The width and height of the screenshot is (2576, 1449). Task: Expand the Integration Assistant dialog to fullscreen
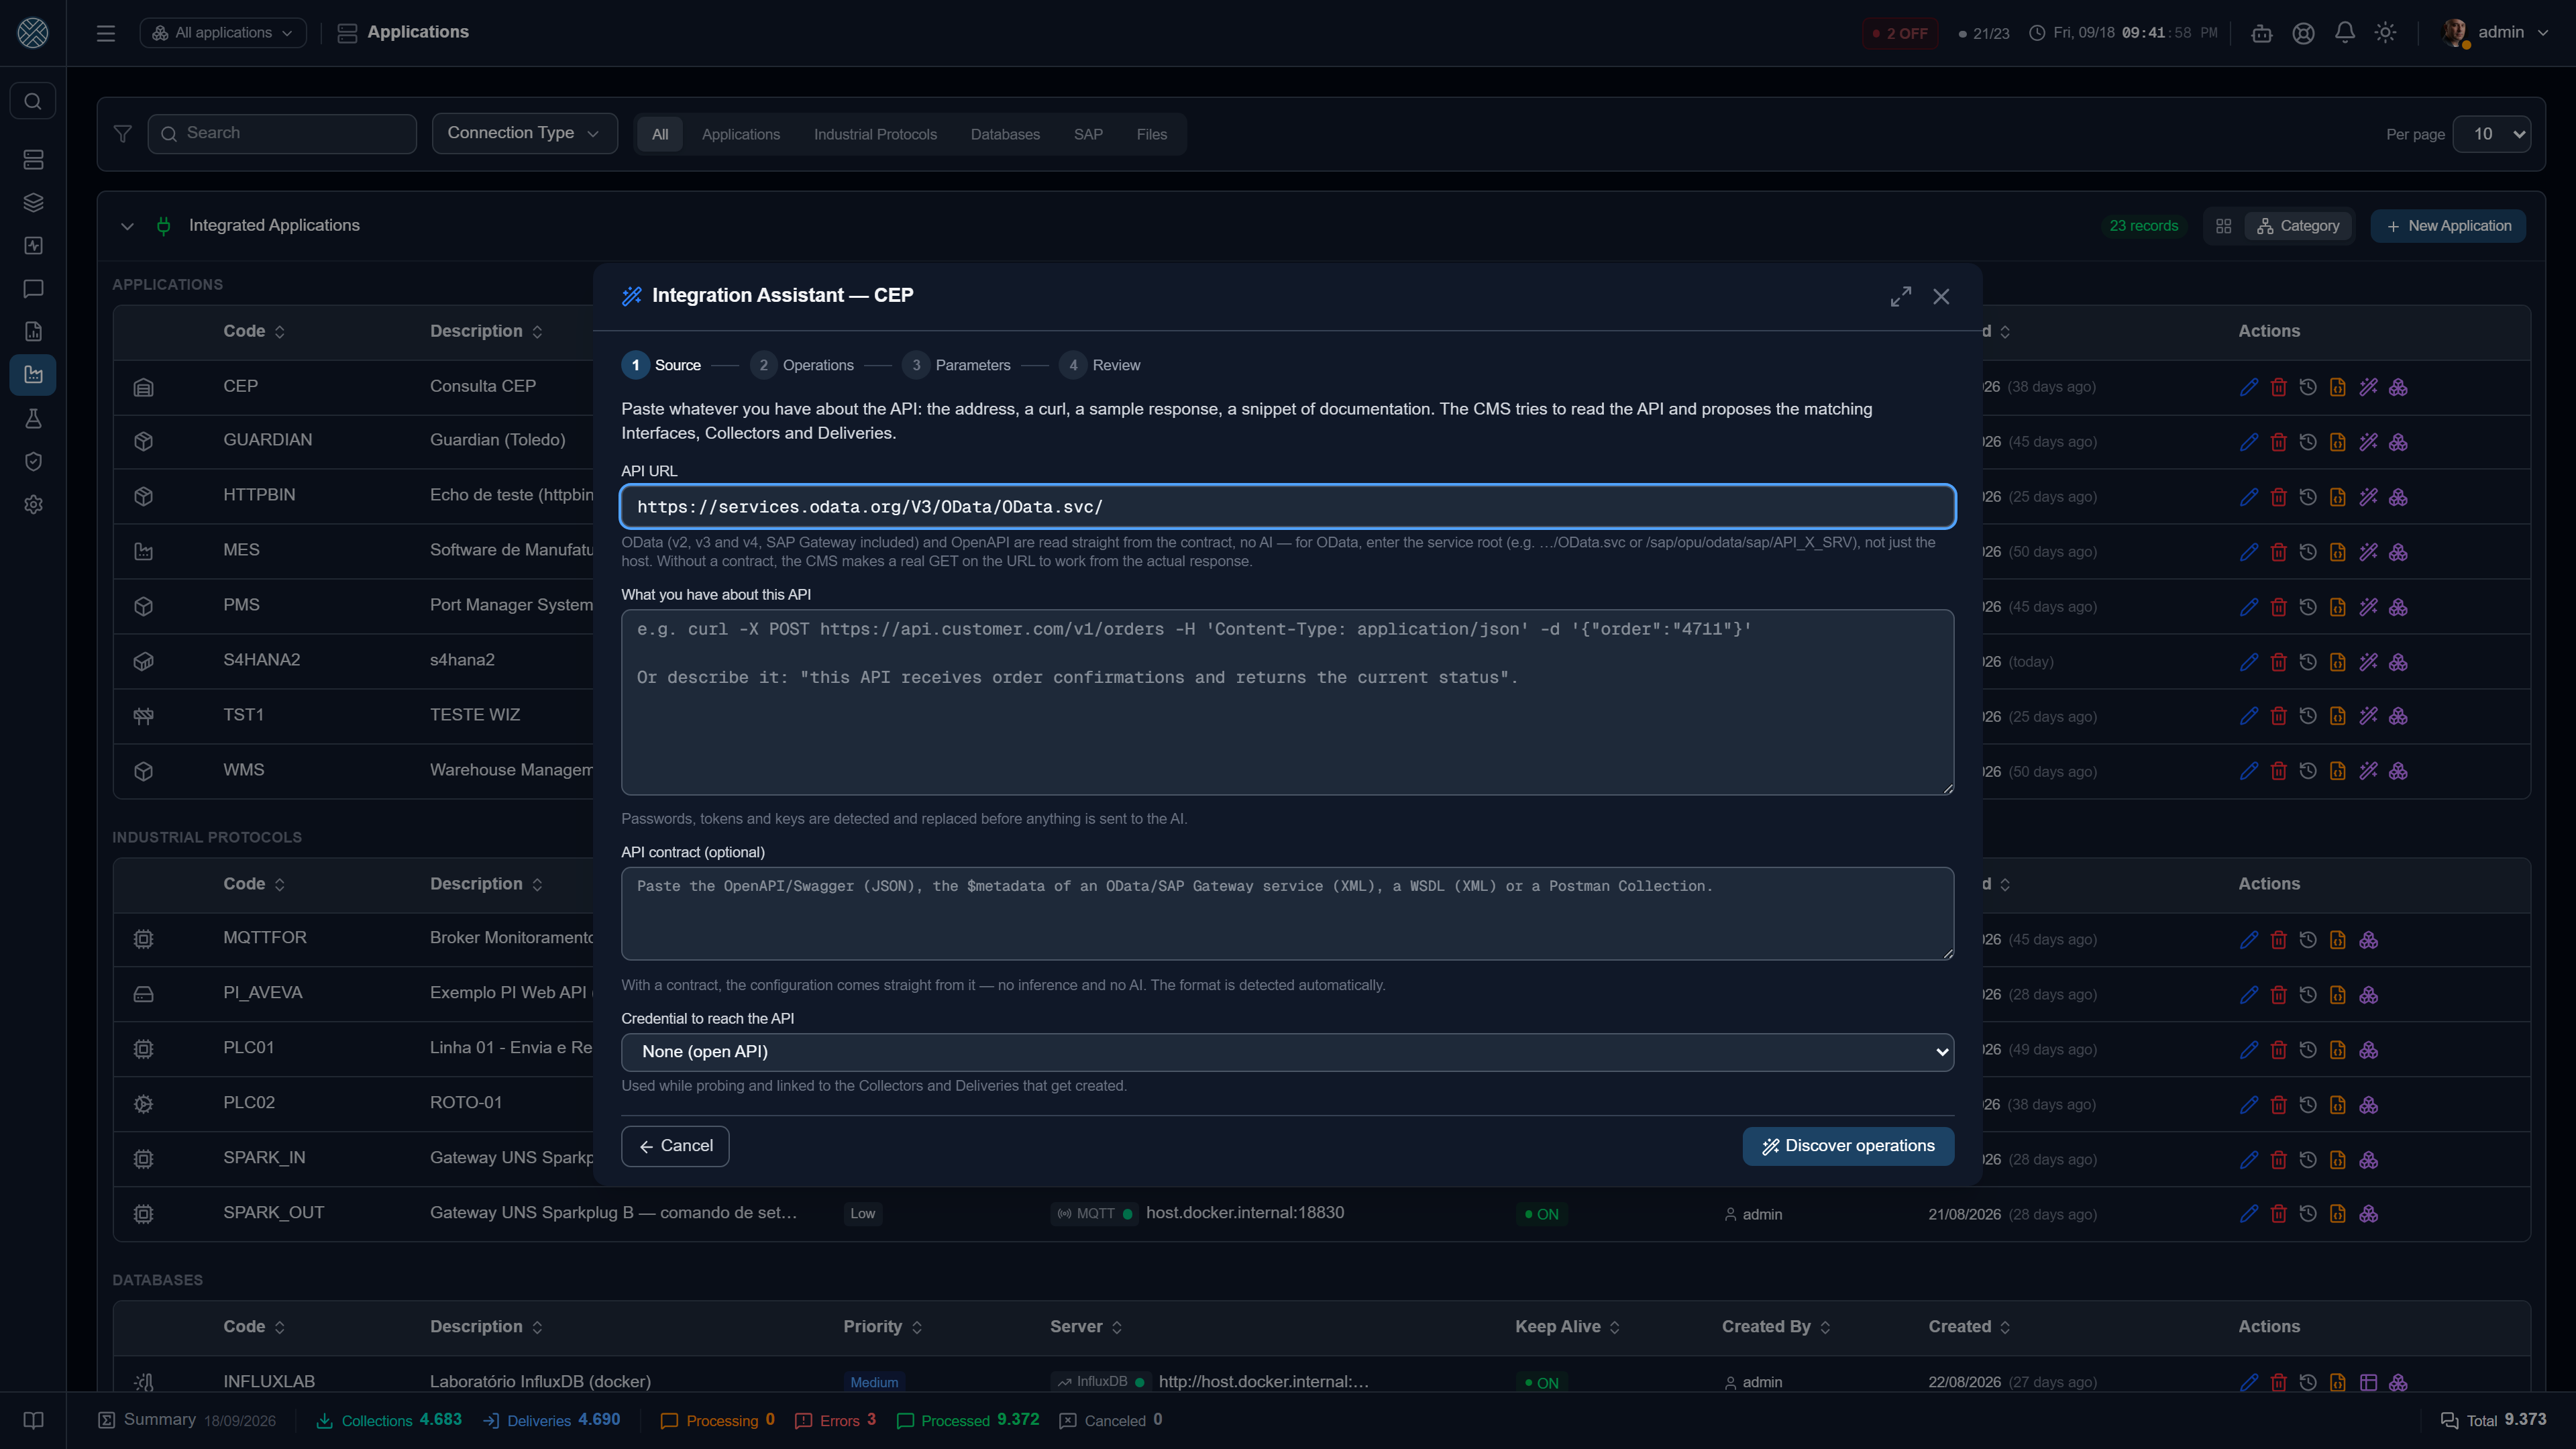(1901, 296)
